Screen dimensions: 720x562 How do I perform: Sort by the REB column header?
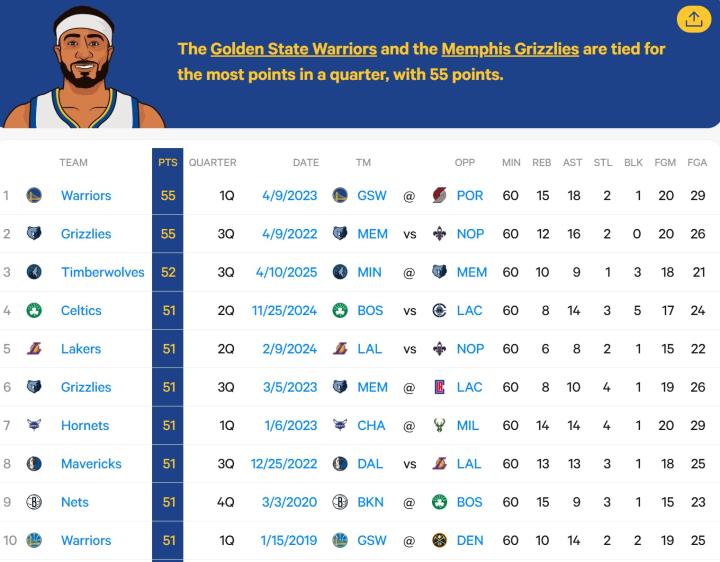point(541,162)
